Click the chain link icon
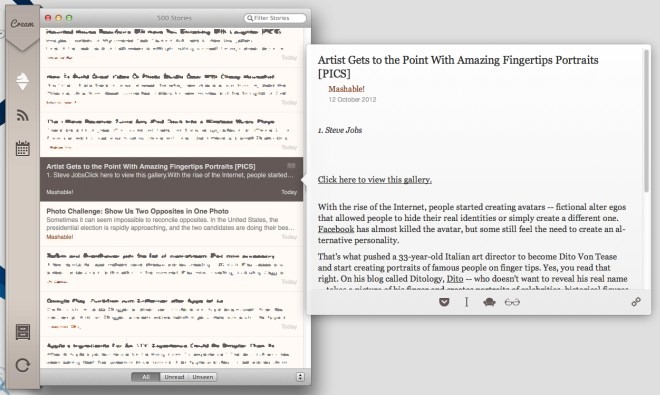Image resolution: width=660 pixels, height=395 pixels. 636,302
